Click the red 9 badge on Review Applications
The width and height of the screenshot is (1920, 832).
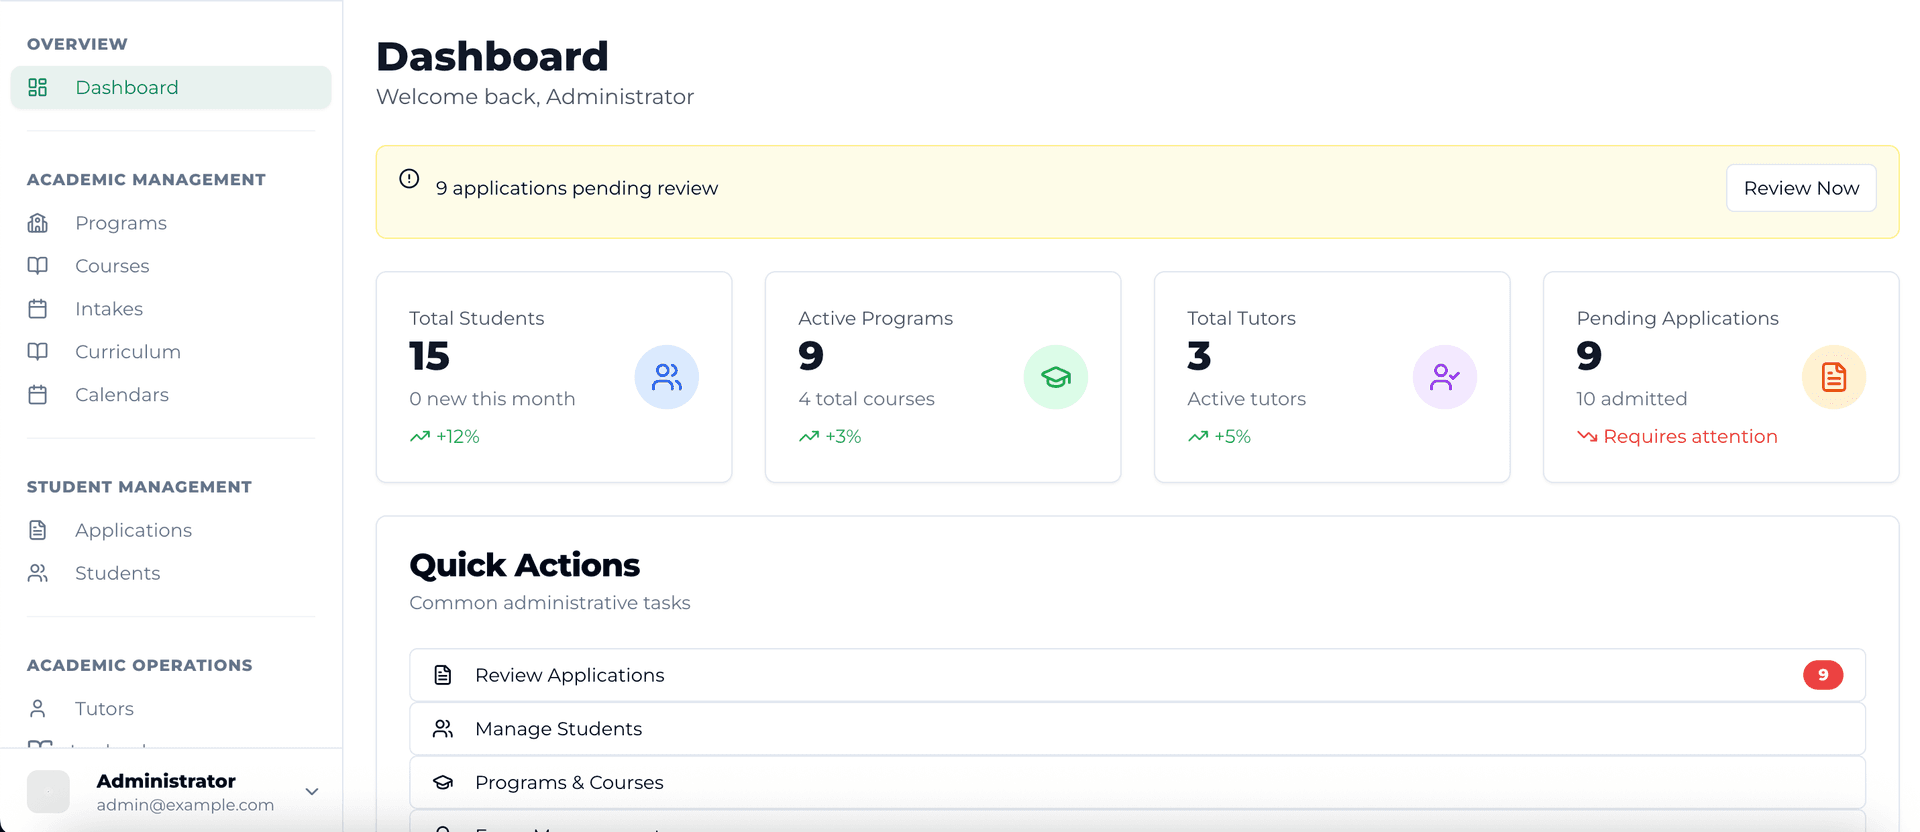(1823, 675)
